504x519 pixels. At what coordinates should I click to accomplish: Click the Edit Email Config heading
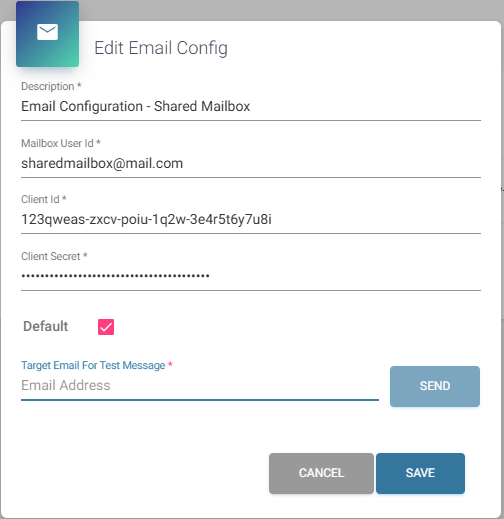[161, 48]
